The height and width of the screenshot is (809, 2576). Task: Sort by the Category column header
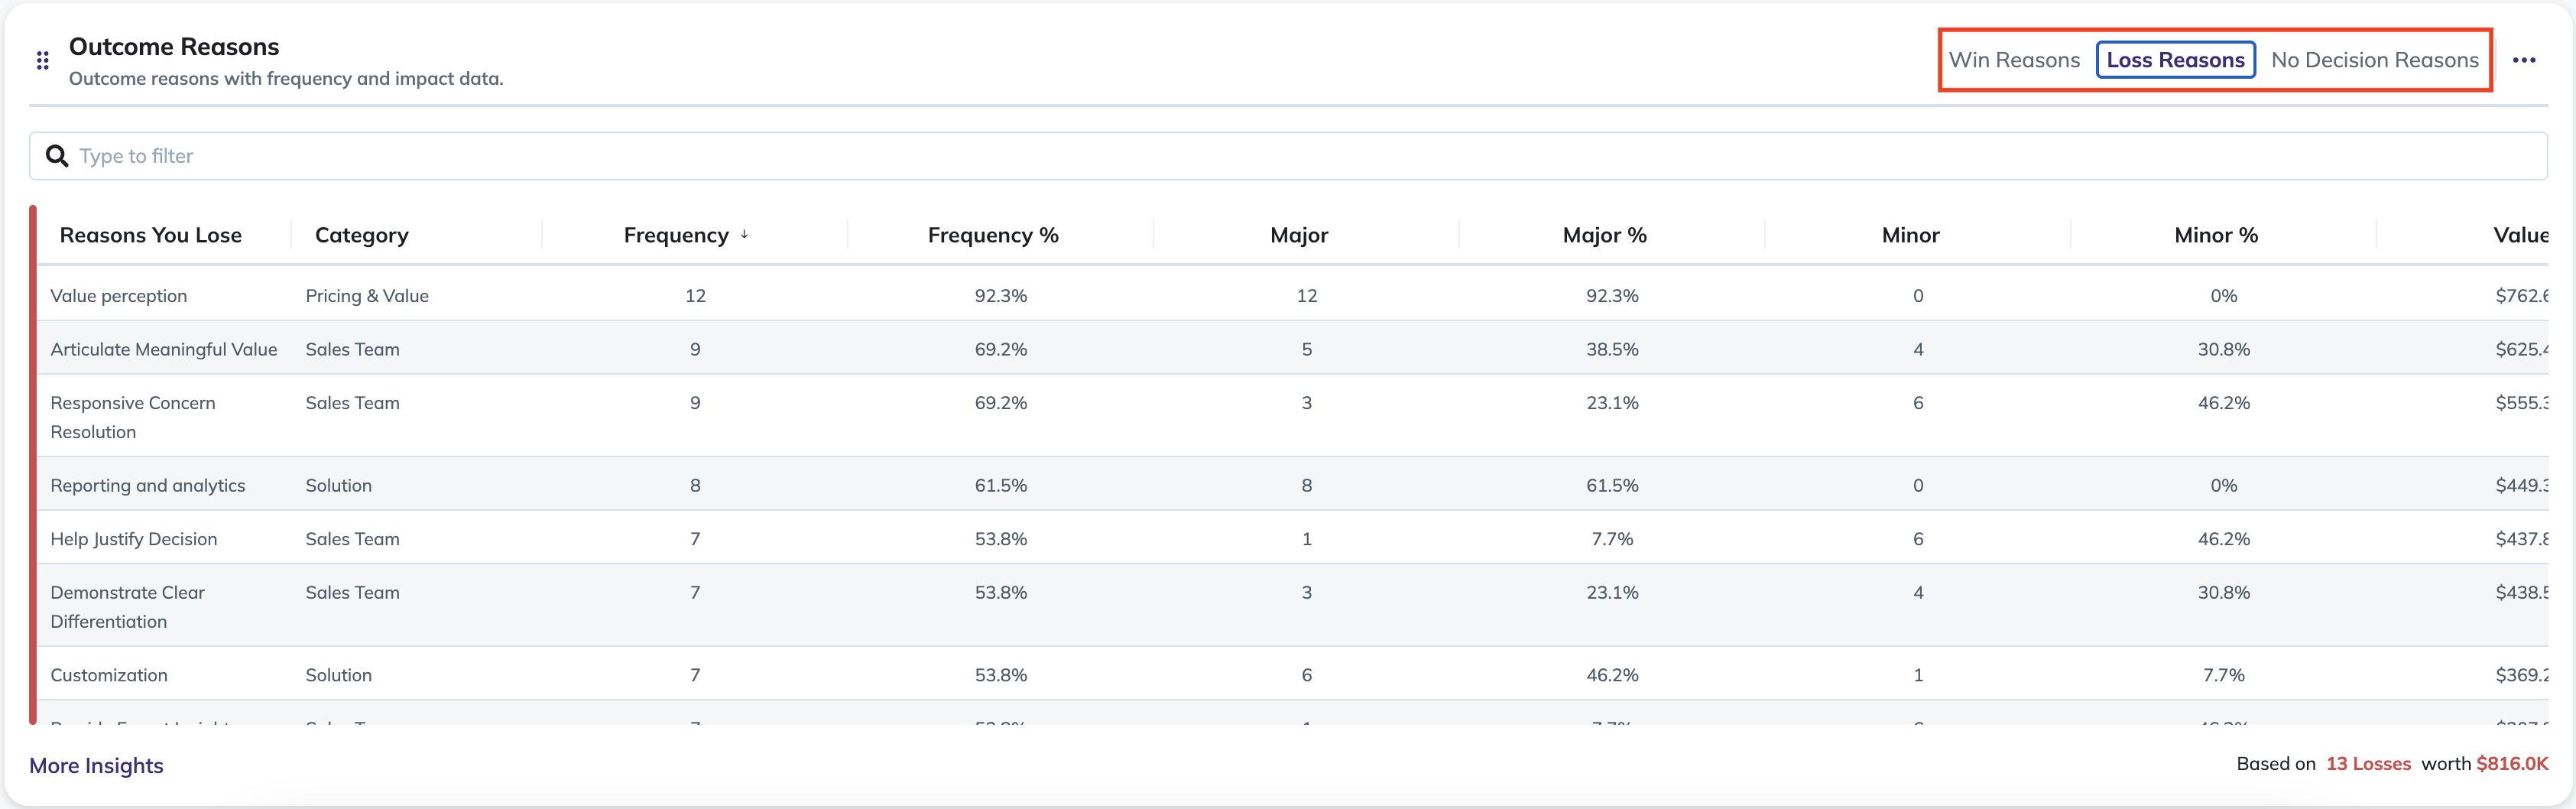coord(362,235)
